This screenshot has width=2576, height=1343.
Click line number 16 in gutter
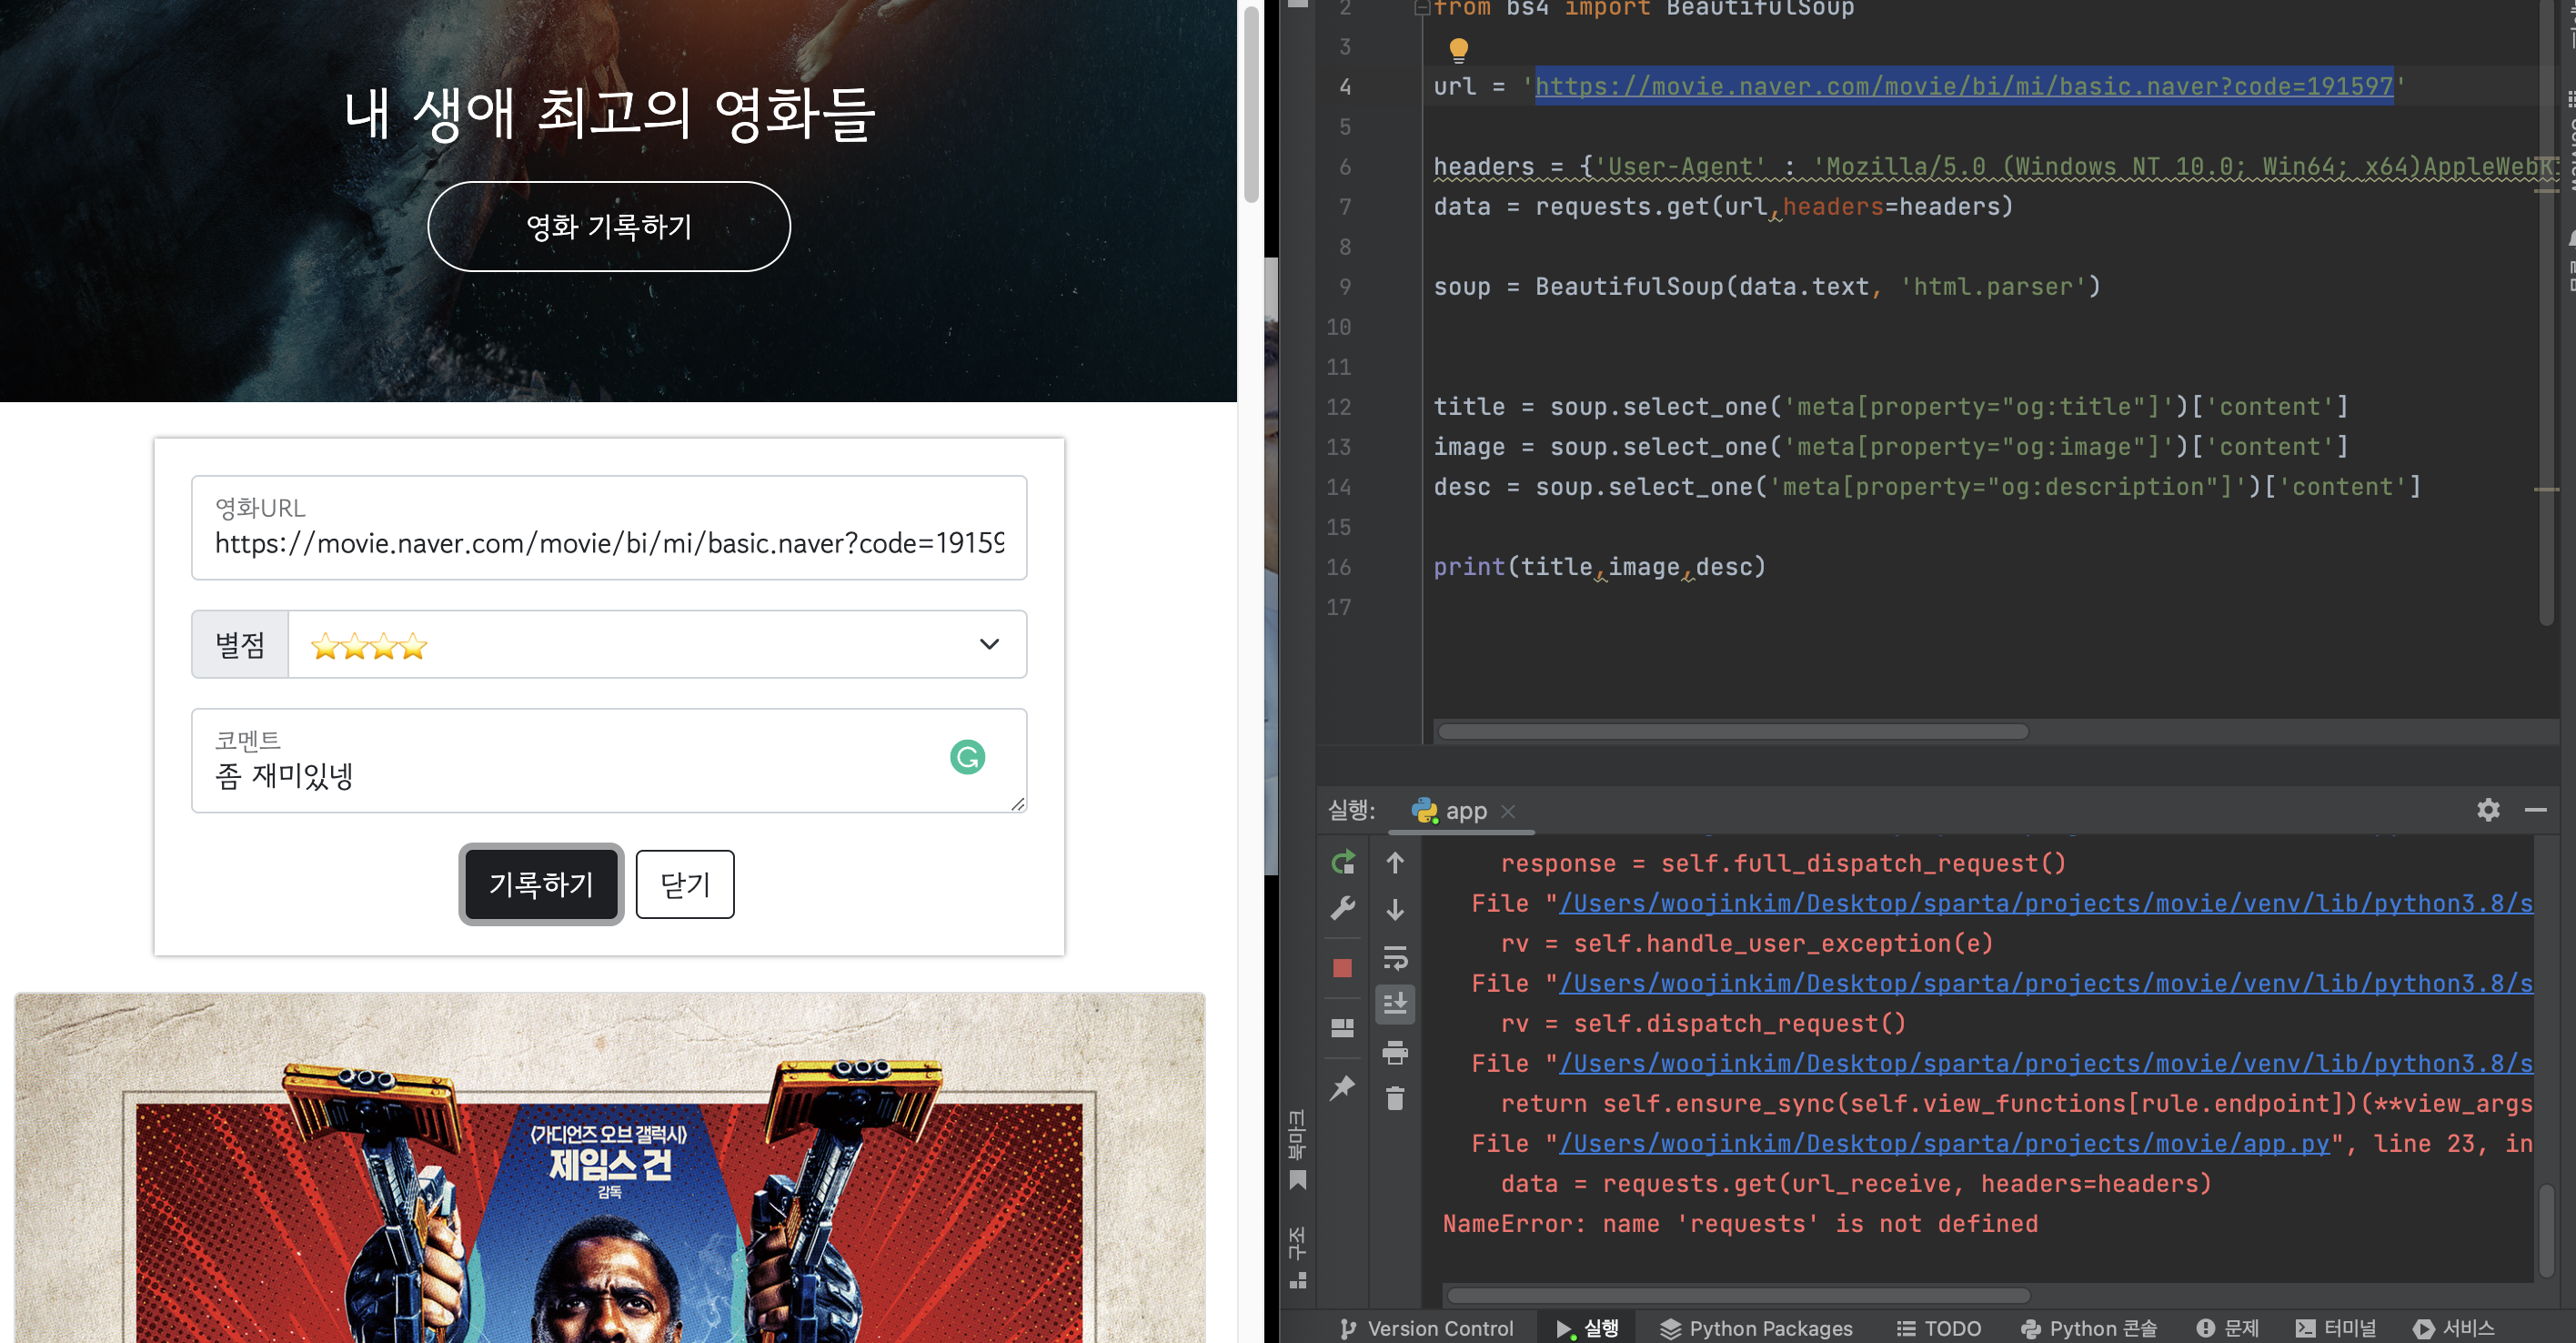(x=1339, y=567)
